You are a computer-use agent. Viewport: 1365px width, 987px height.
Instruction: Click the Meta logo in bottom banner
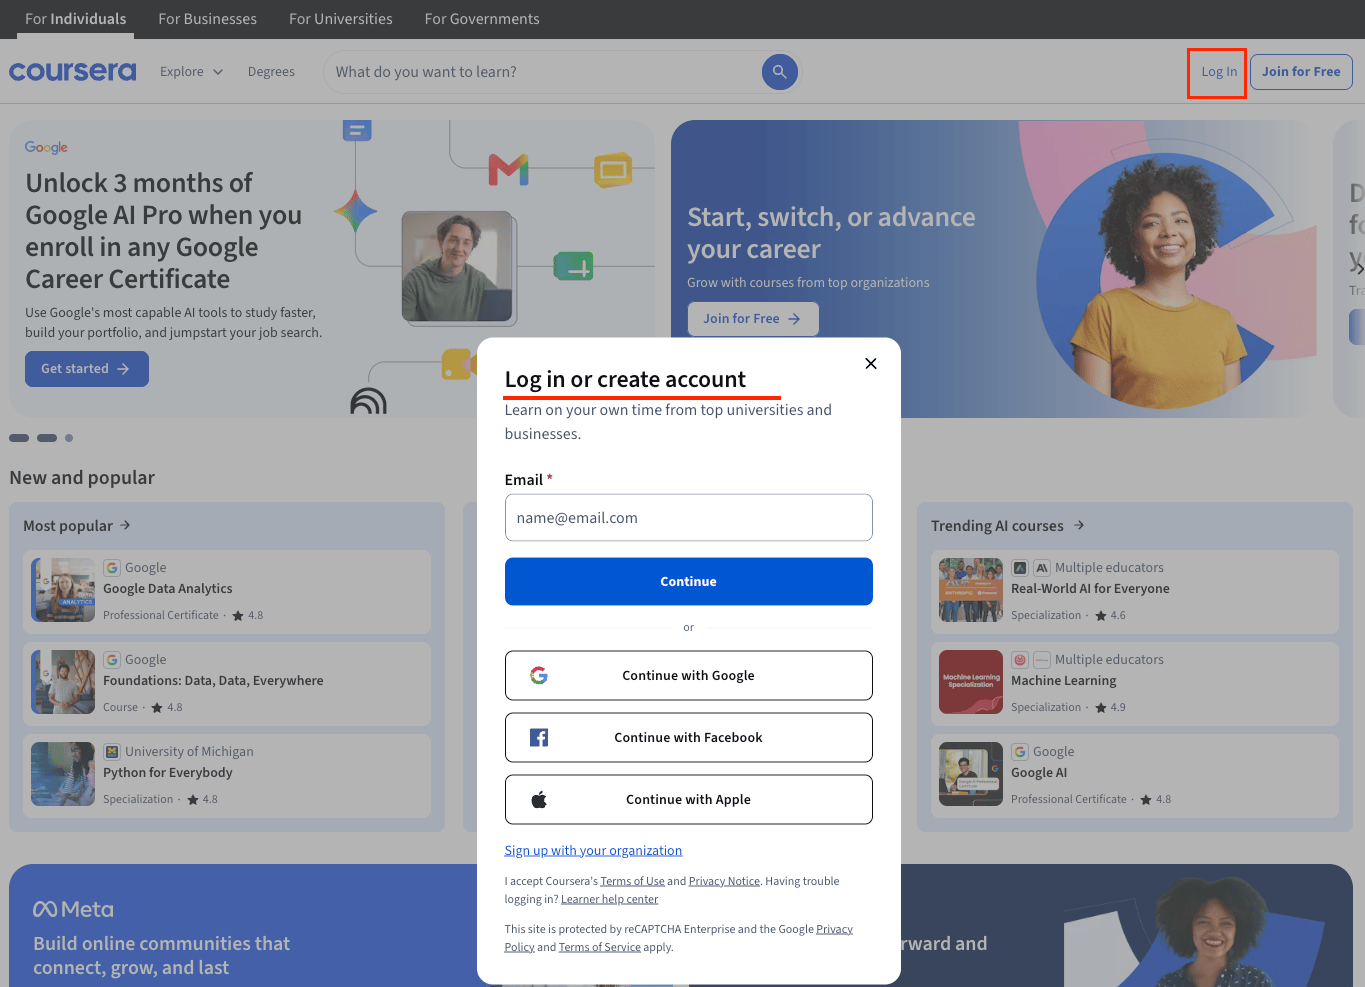[x=73, y=909]
